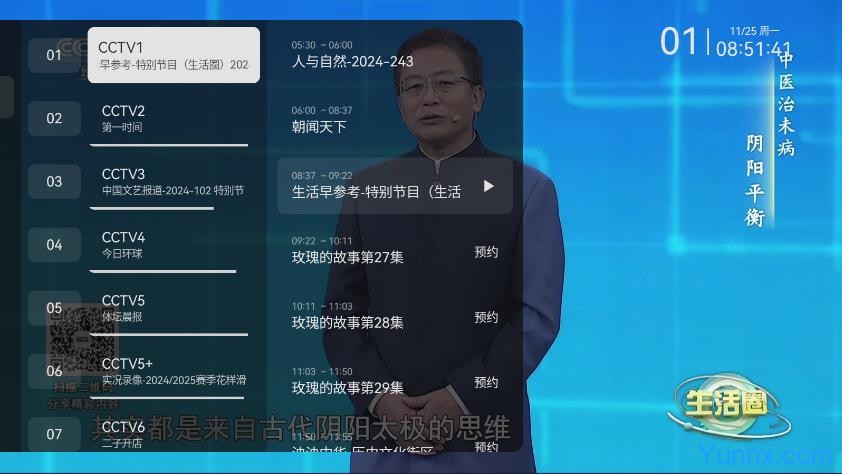The height and width of the screenshot is (474, 842).
Task: Reserve 玫瑰的故事第28集 with 预约
Action: point(486,317)
